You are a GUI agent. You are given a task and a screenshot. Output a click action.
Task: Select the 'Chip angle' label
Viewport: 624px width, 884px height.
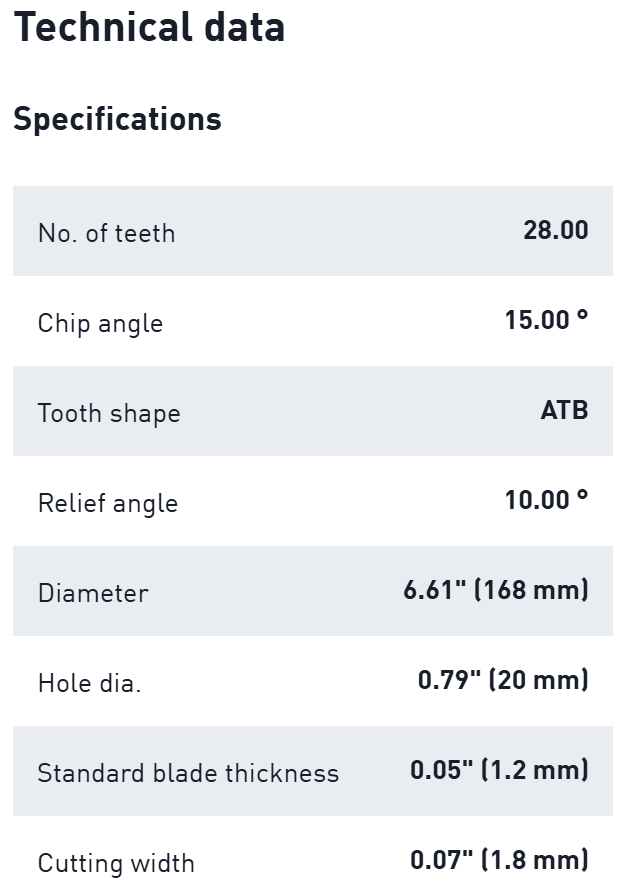click(100, 323)
